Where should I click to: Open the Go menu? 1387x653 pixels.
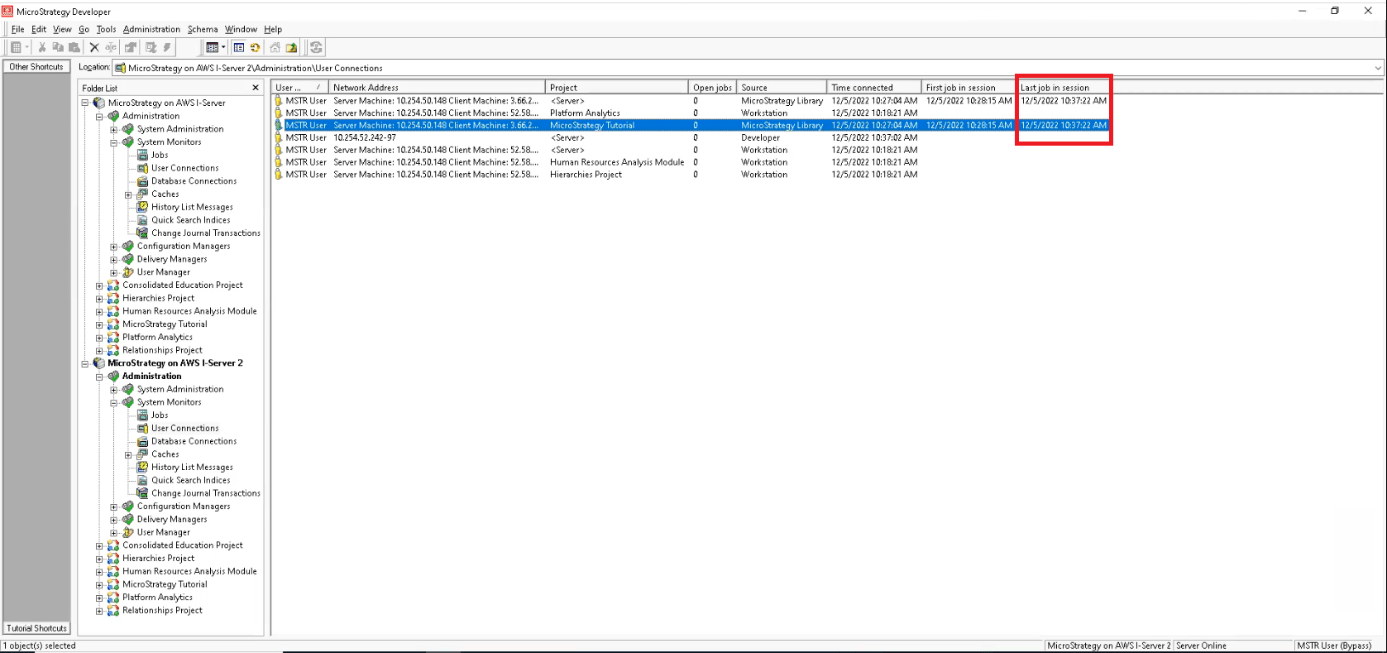click(x=84, y=29)
